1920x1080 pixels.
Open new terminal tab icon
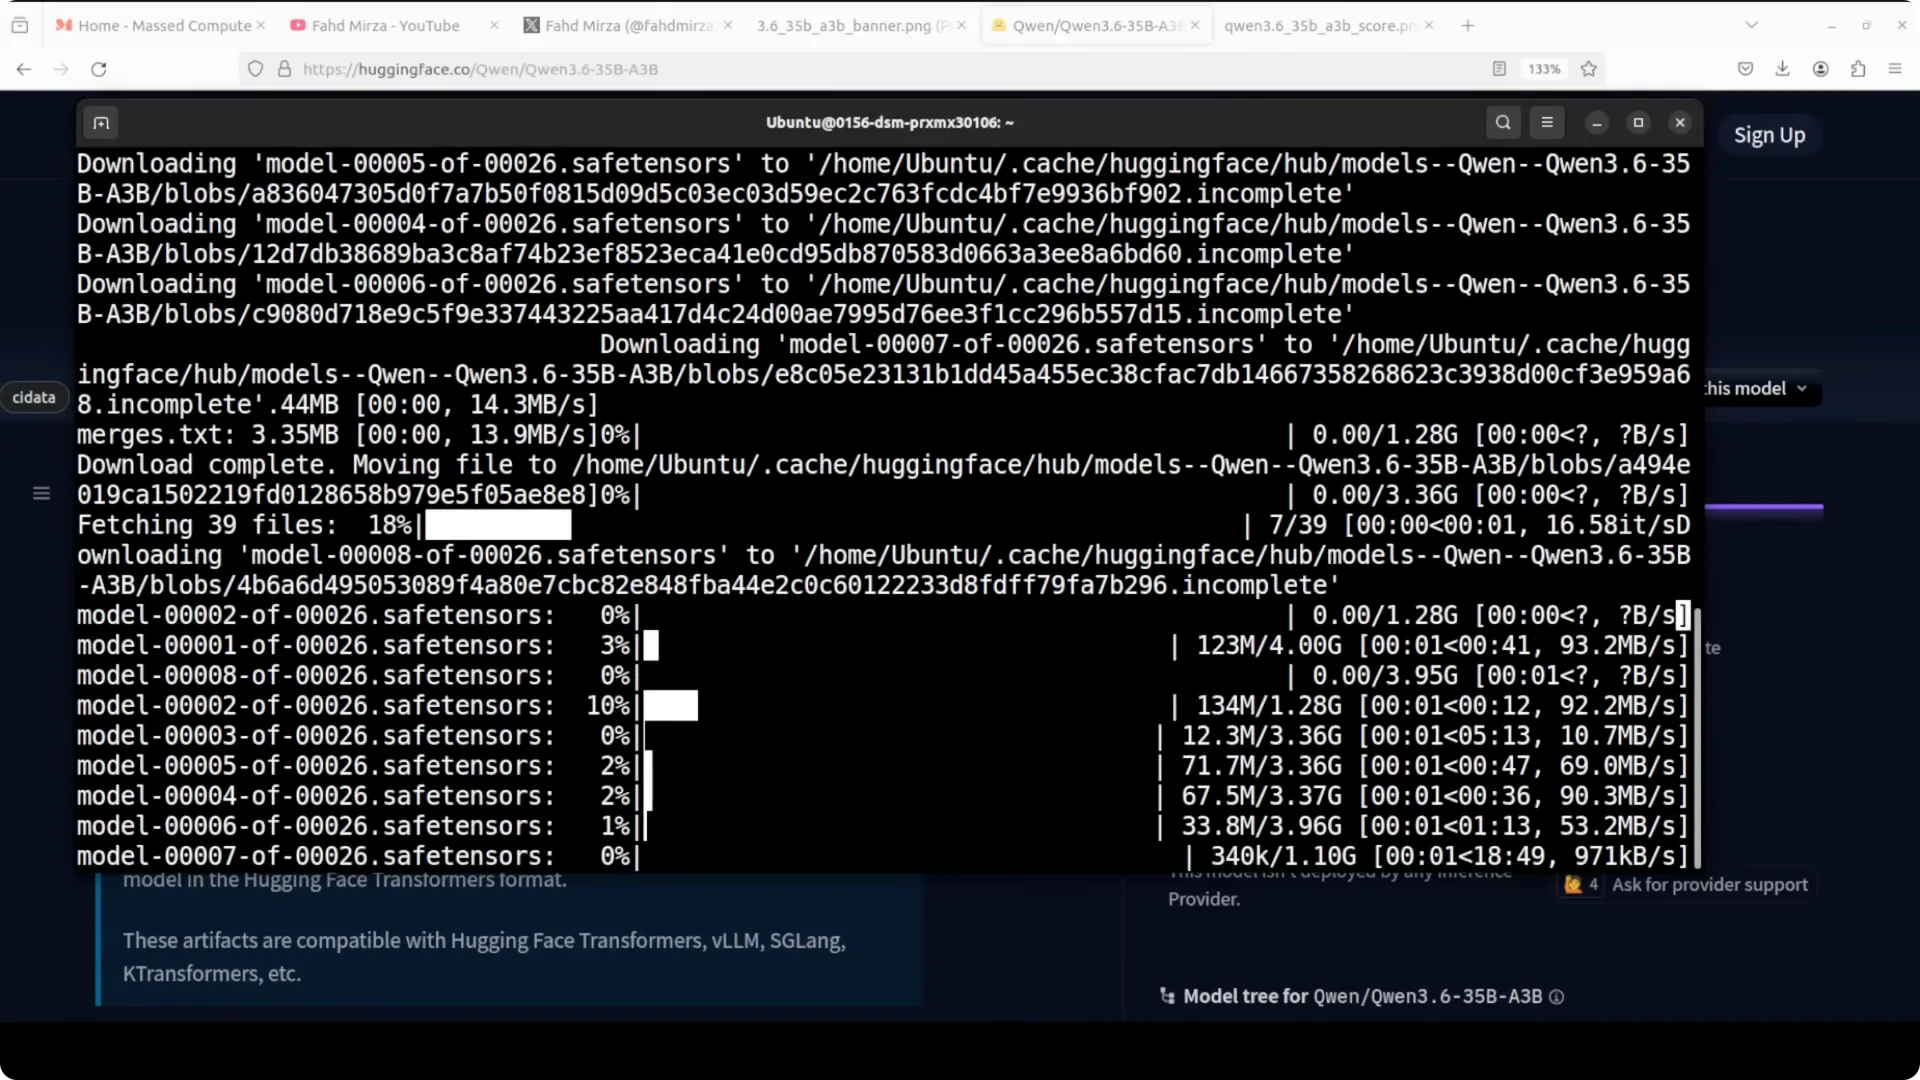(101, 123)
